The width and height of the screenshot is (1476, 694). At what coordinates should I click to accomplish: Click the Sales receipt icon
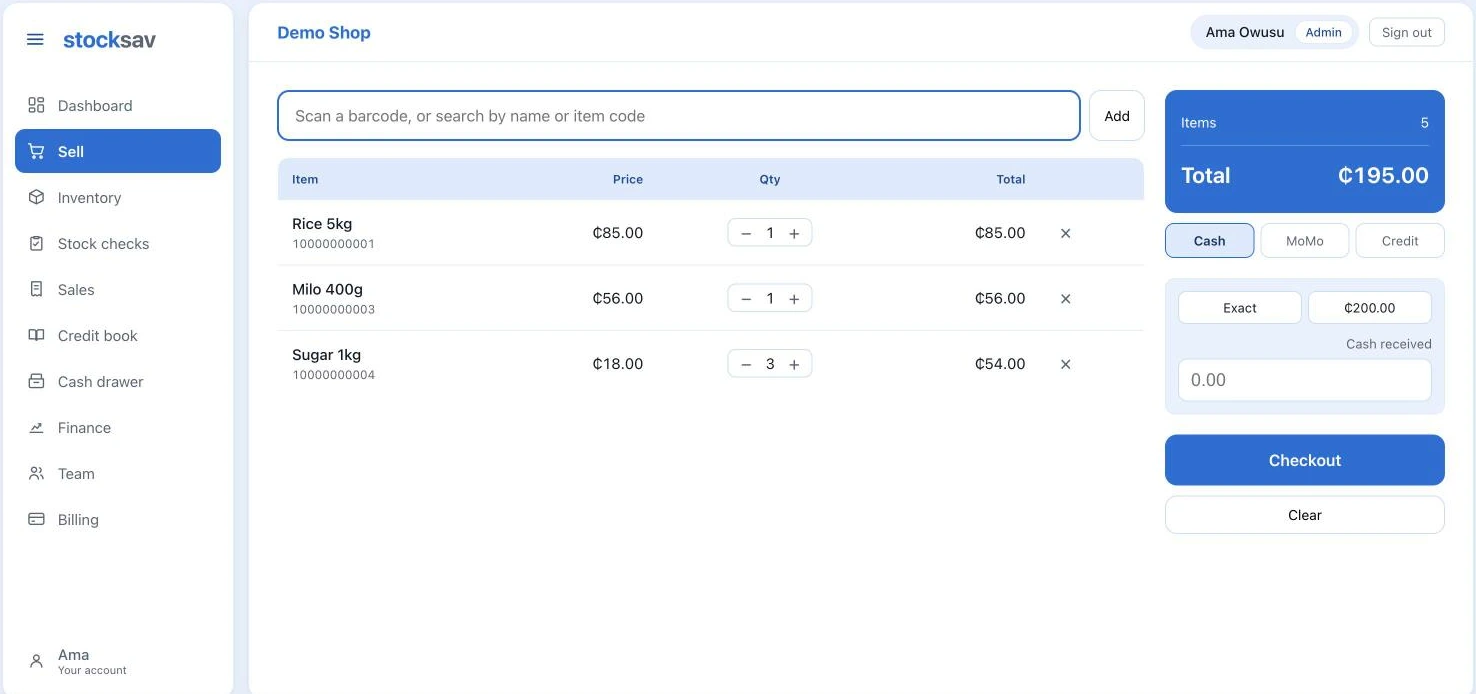[36, 289]
